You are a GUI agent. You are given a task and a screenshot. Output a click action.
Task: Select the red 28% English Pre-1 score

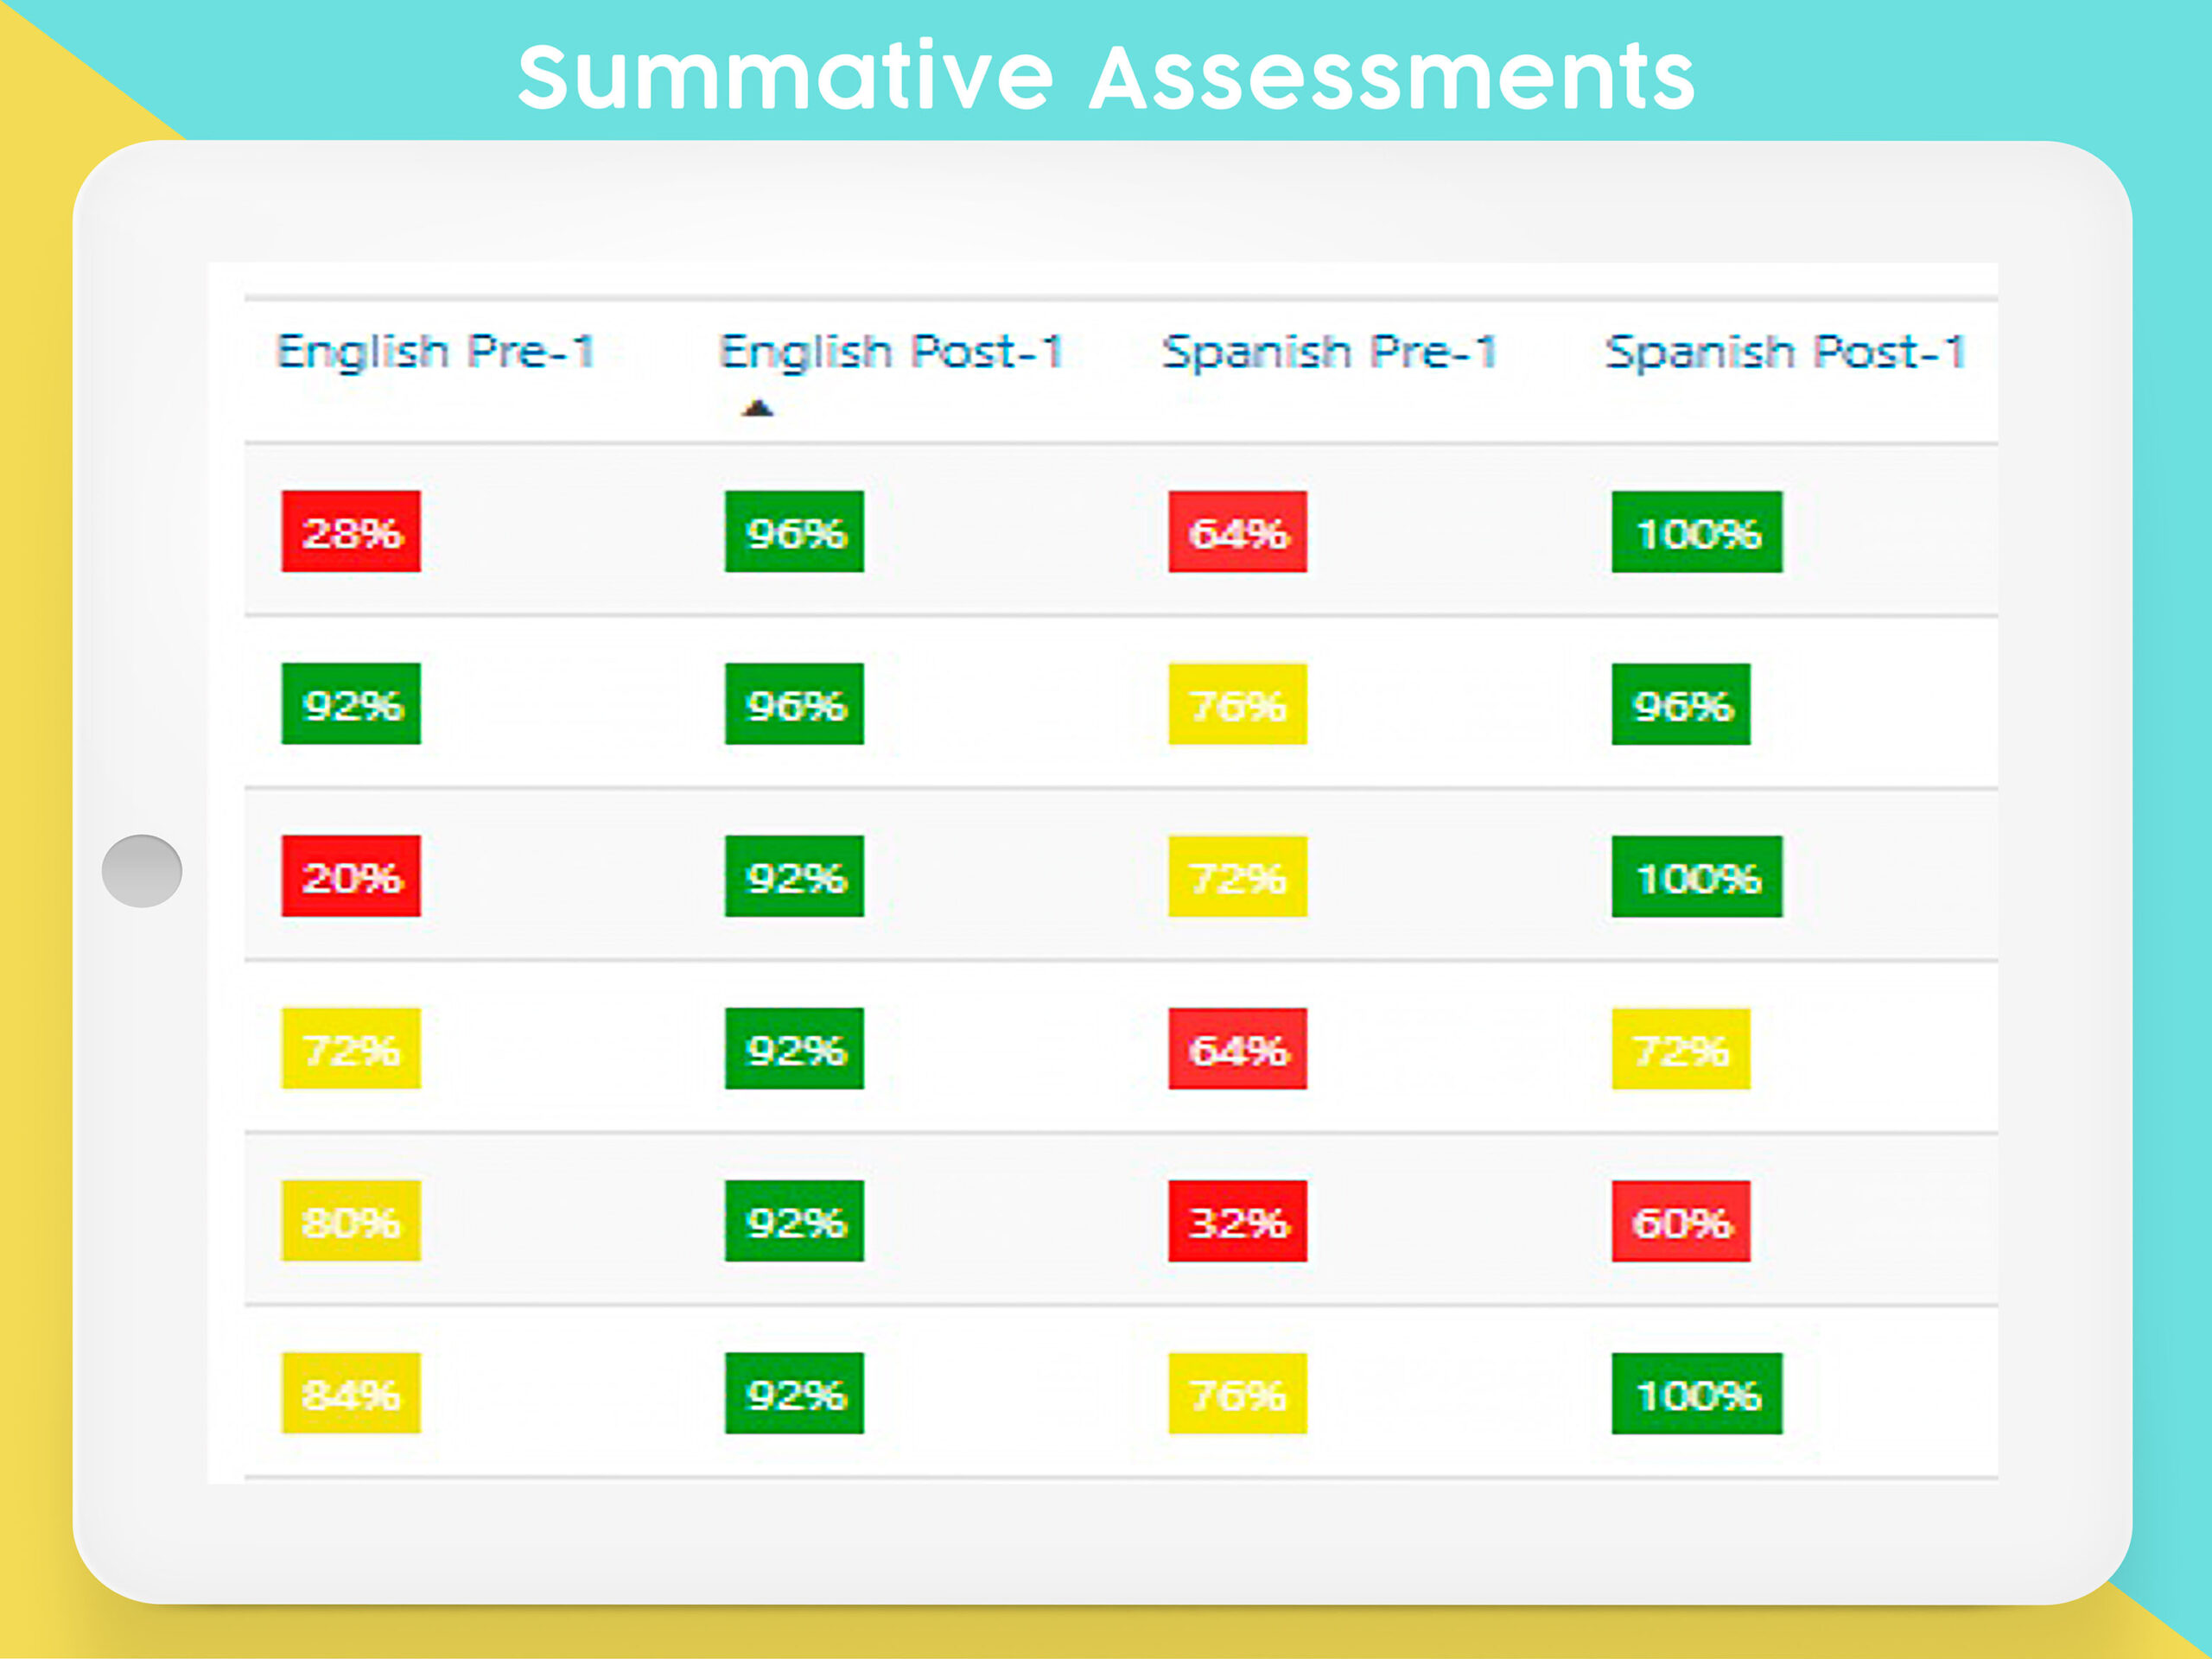coord(351,532)
